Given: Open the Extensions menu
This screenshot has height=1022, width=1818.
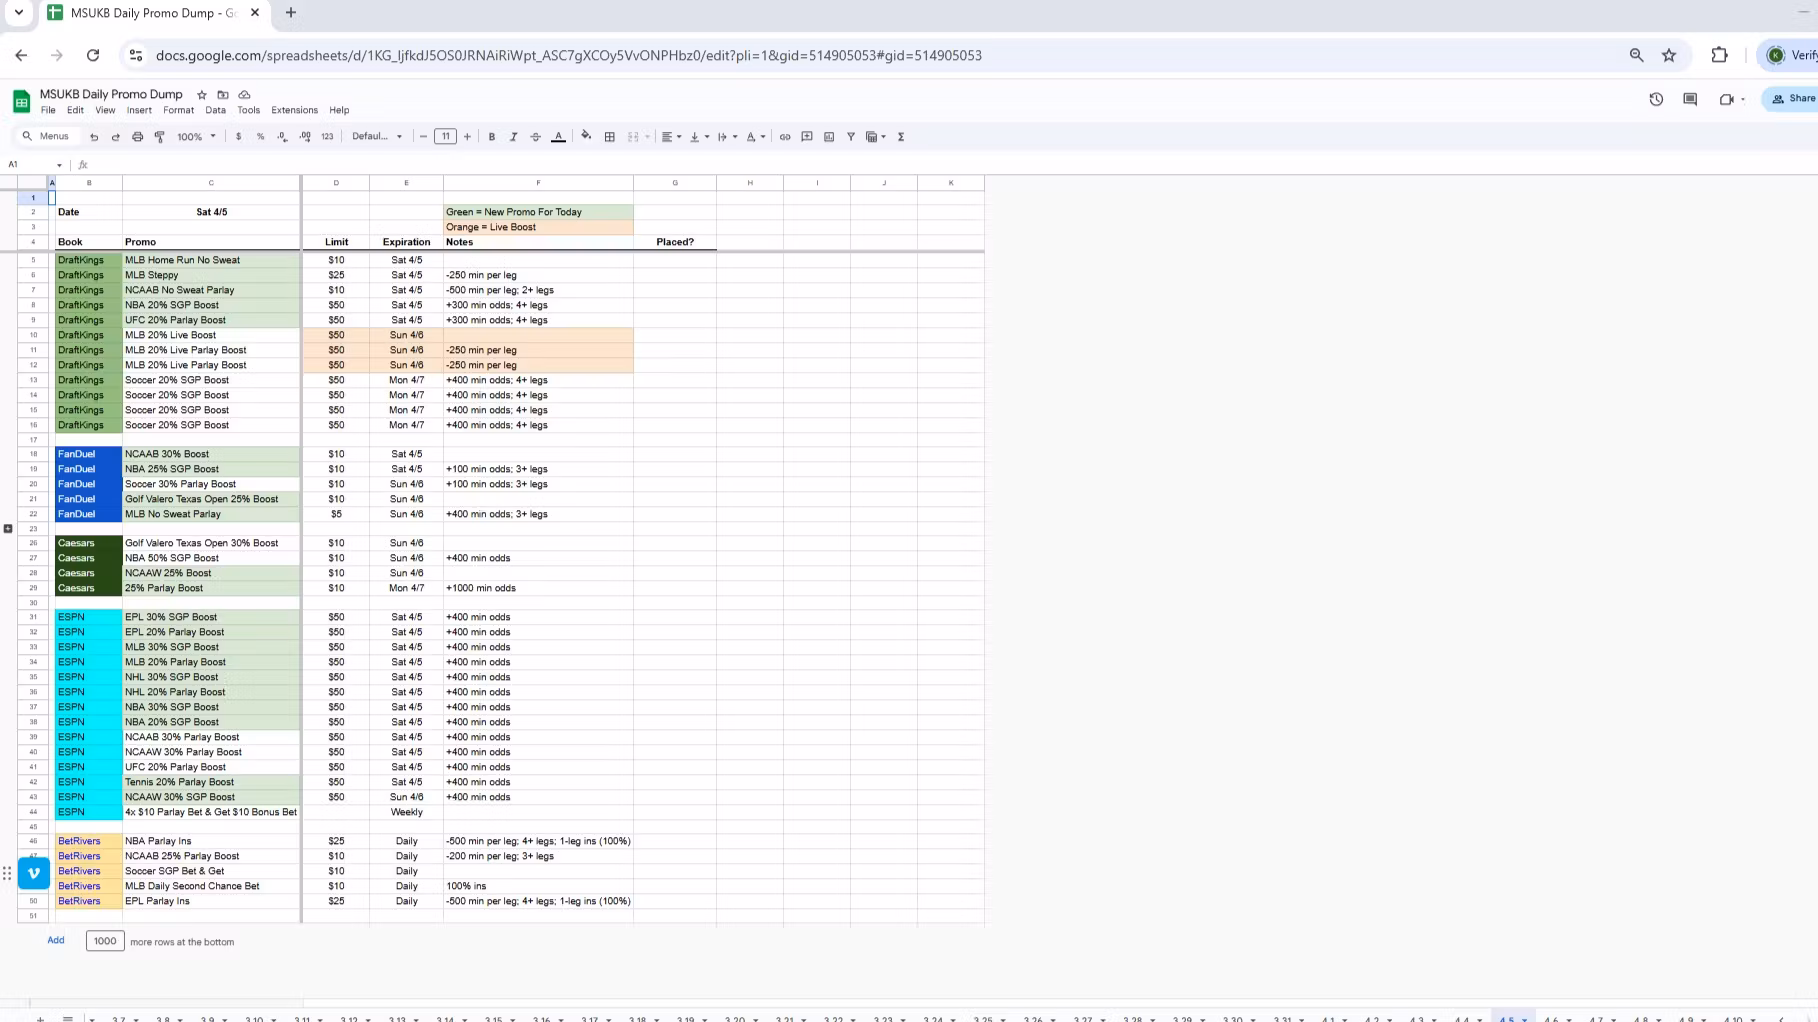Looking at the screenshot, I should [294, 111].
